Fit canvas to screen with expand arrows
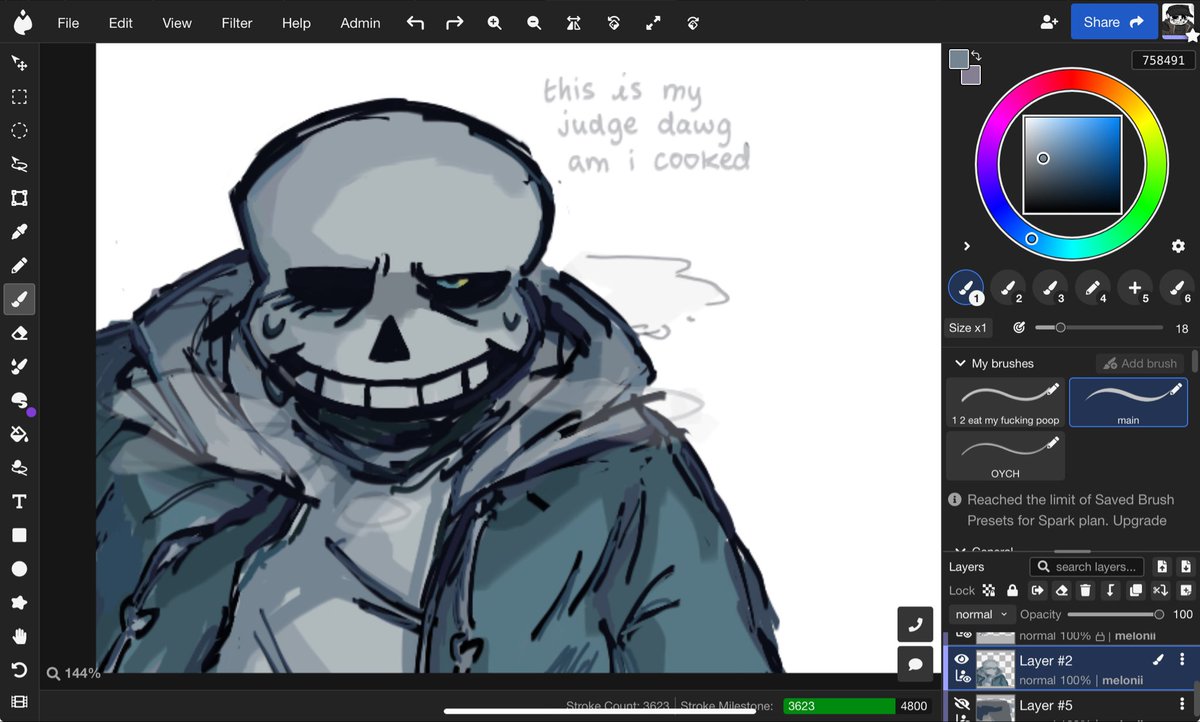1200x722 pixels. 653,22
